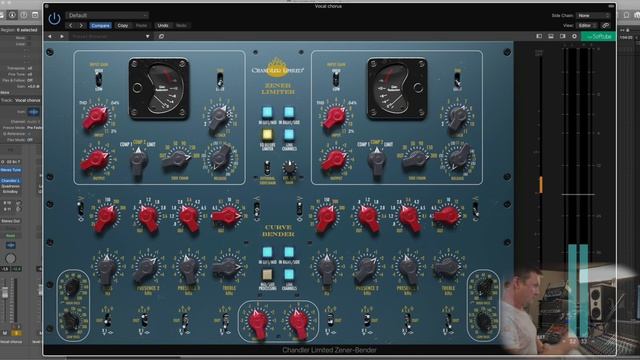
Task: Click third layout icon in Softube bar
Action: (562, 36)
